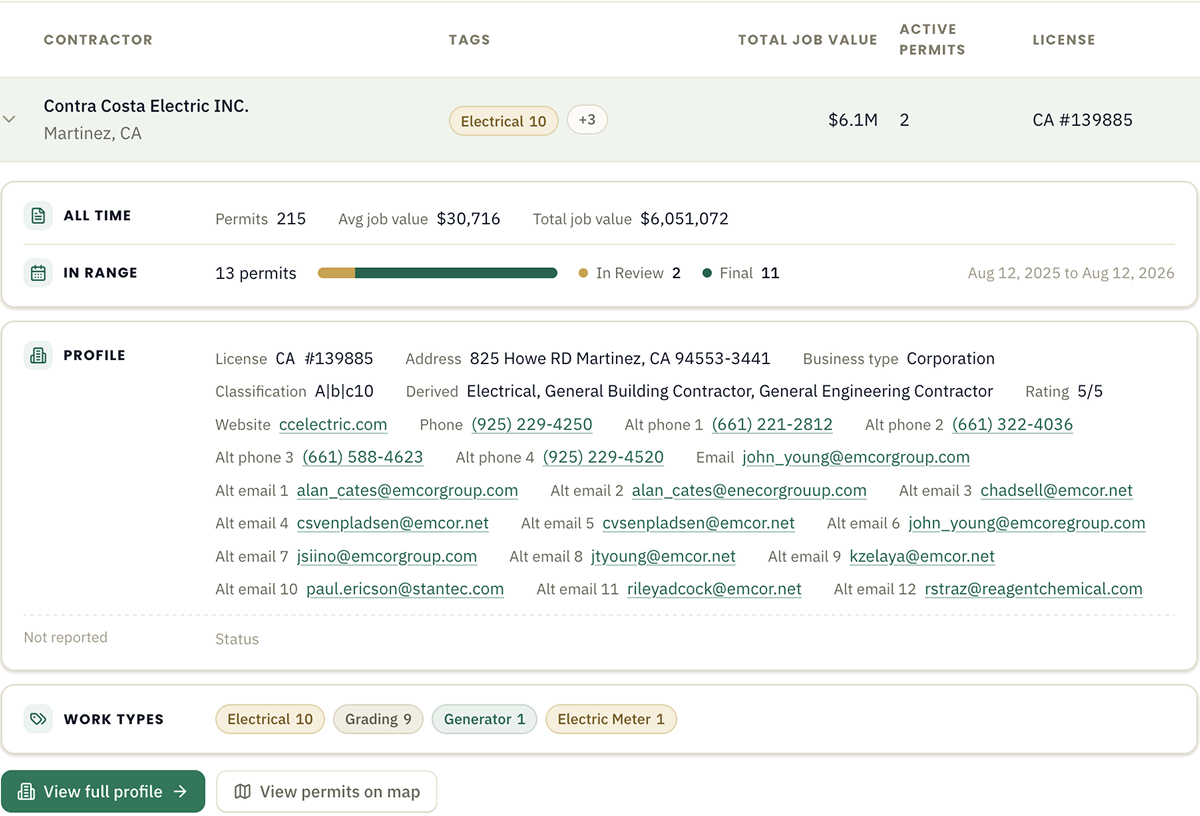Image resolution: width=1200 pixels, height=816 pixels.
Task: Expand the +3 tags badge
Action: tap(587, 120)
